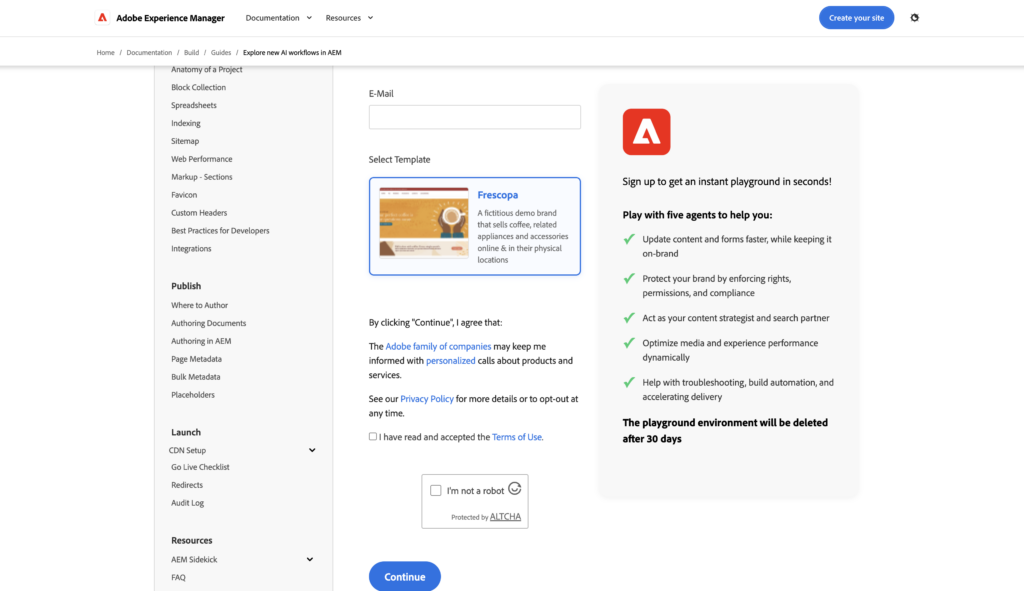Expand the CDN Setup sidebar section
The image size is (1024, 591).
(312, 451)
